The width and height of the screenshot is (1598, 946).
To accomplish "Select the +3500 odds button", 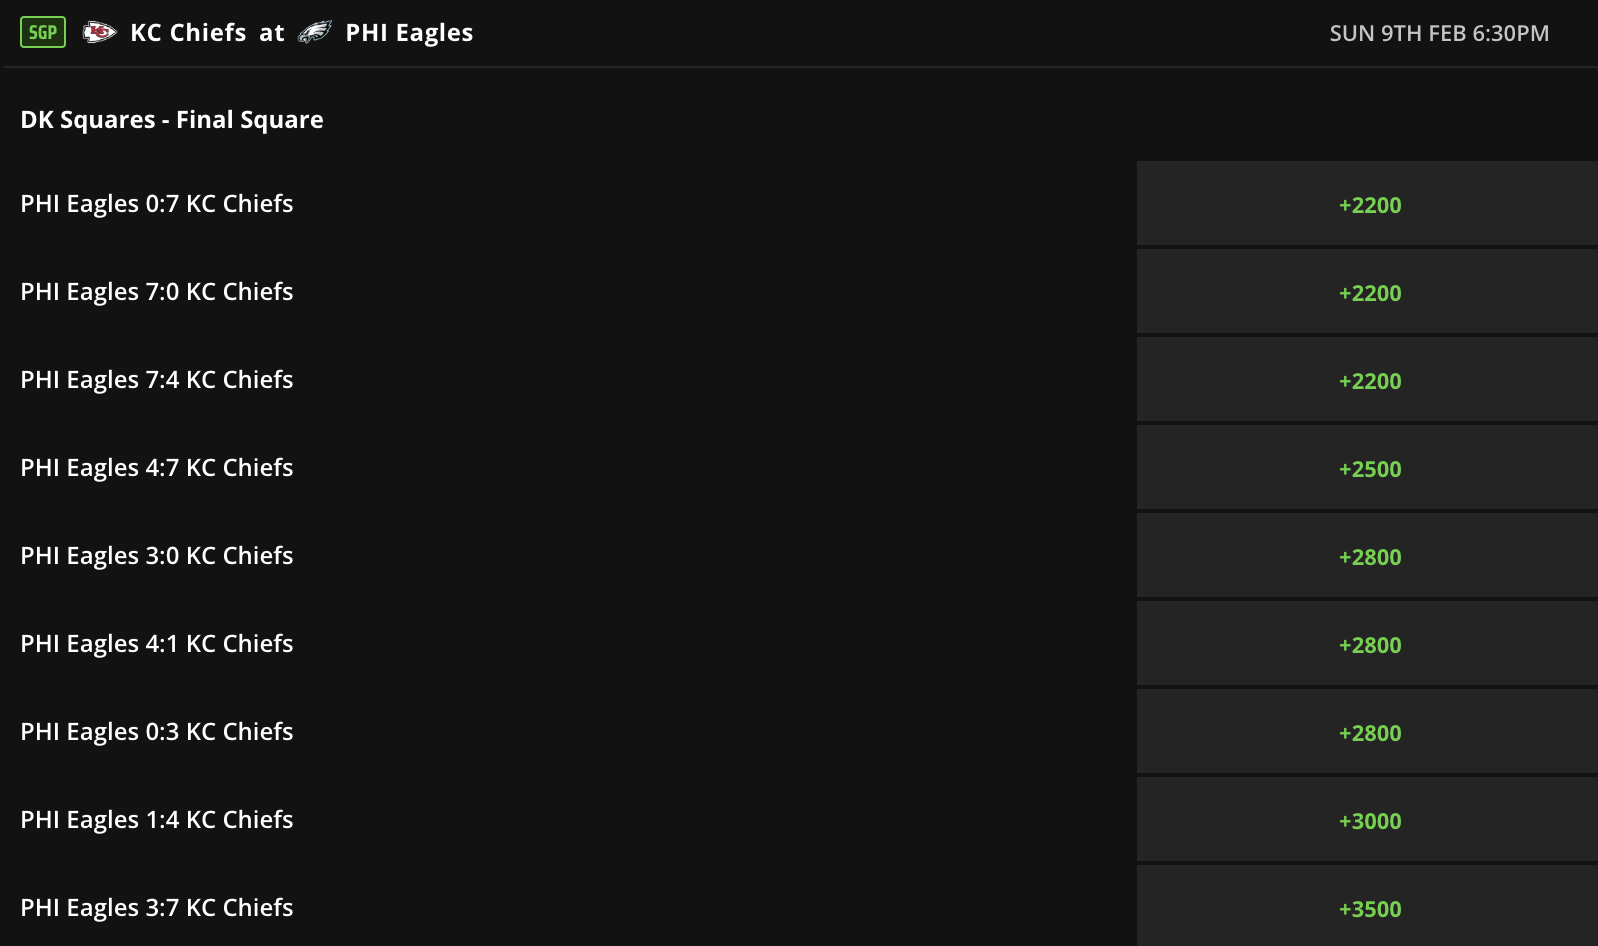I will 1368,907.
